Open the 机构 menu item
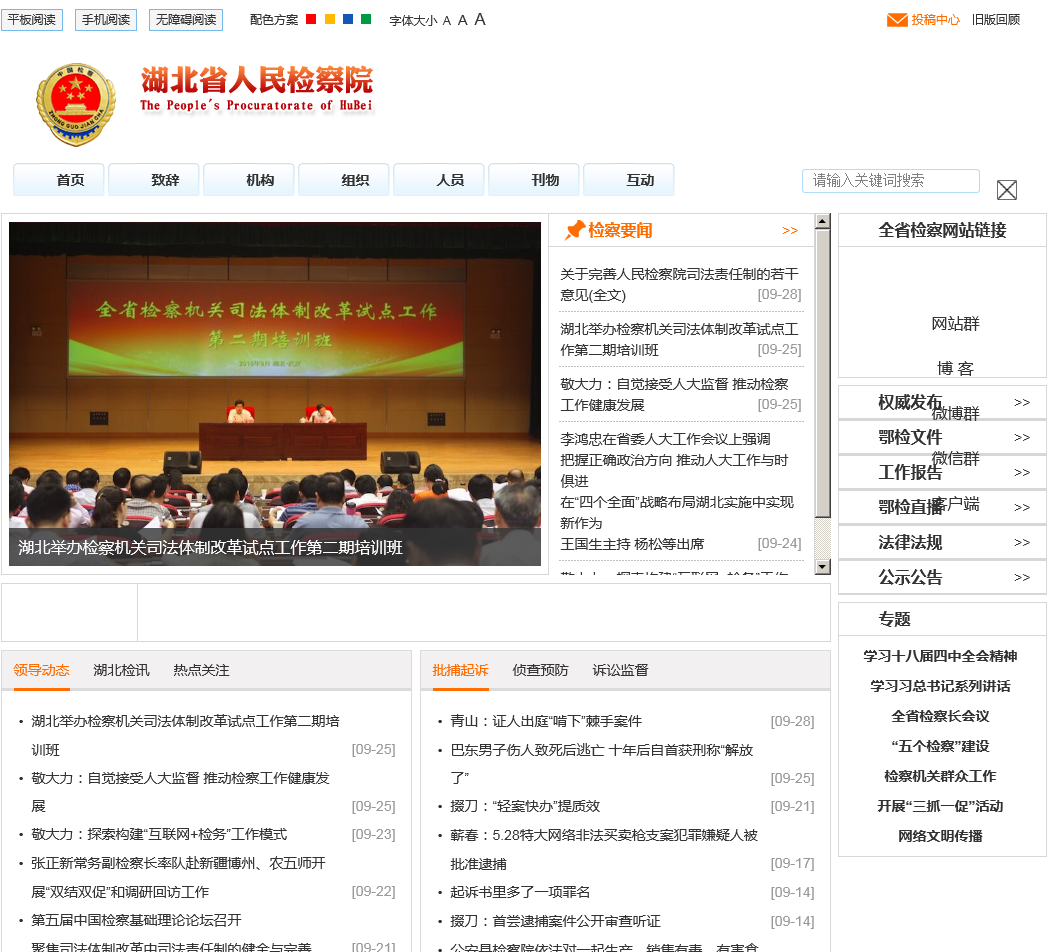 pos(248,180)
